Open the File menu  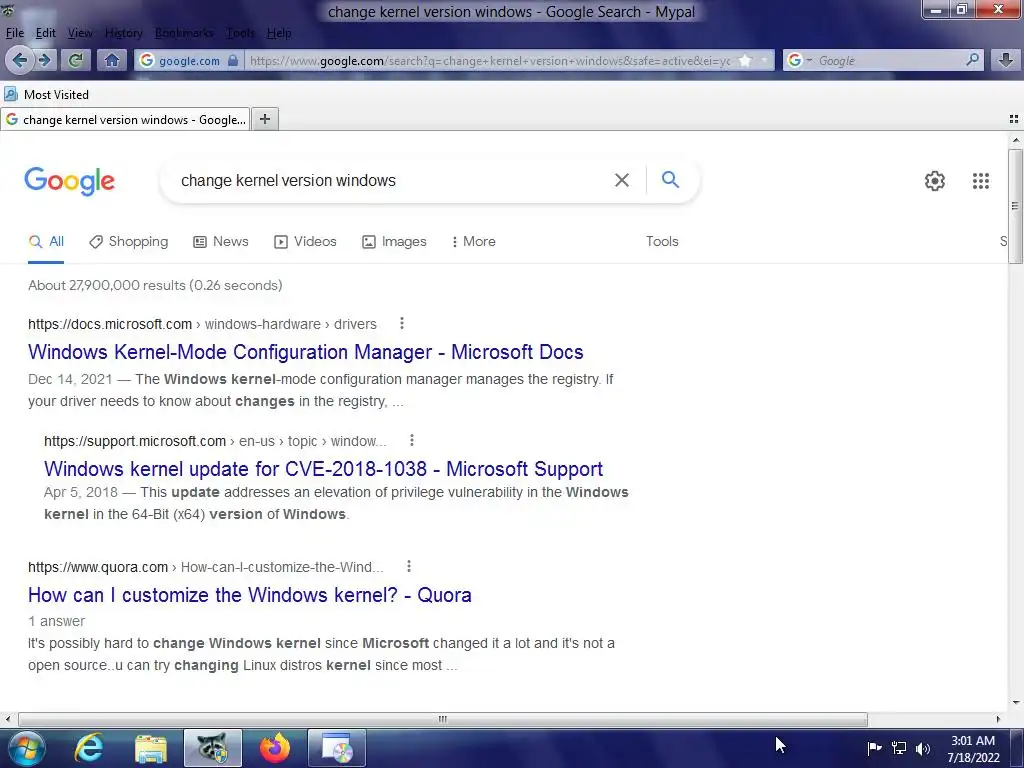(14, 33)
